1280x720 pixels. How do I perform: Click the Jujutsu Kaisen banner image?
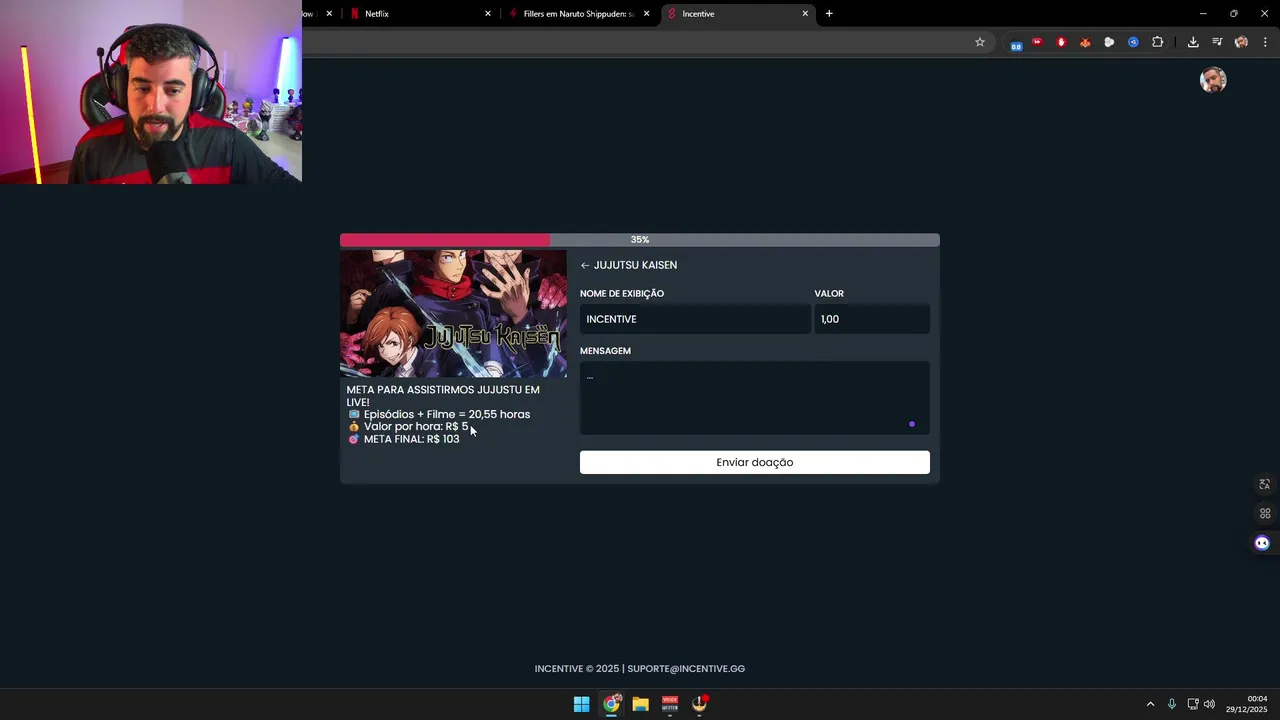point(453,313)
